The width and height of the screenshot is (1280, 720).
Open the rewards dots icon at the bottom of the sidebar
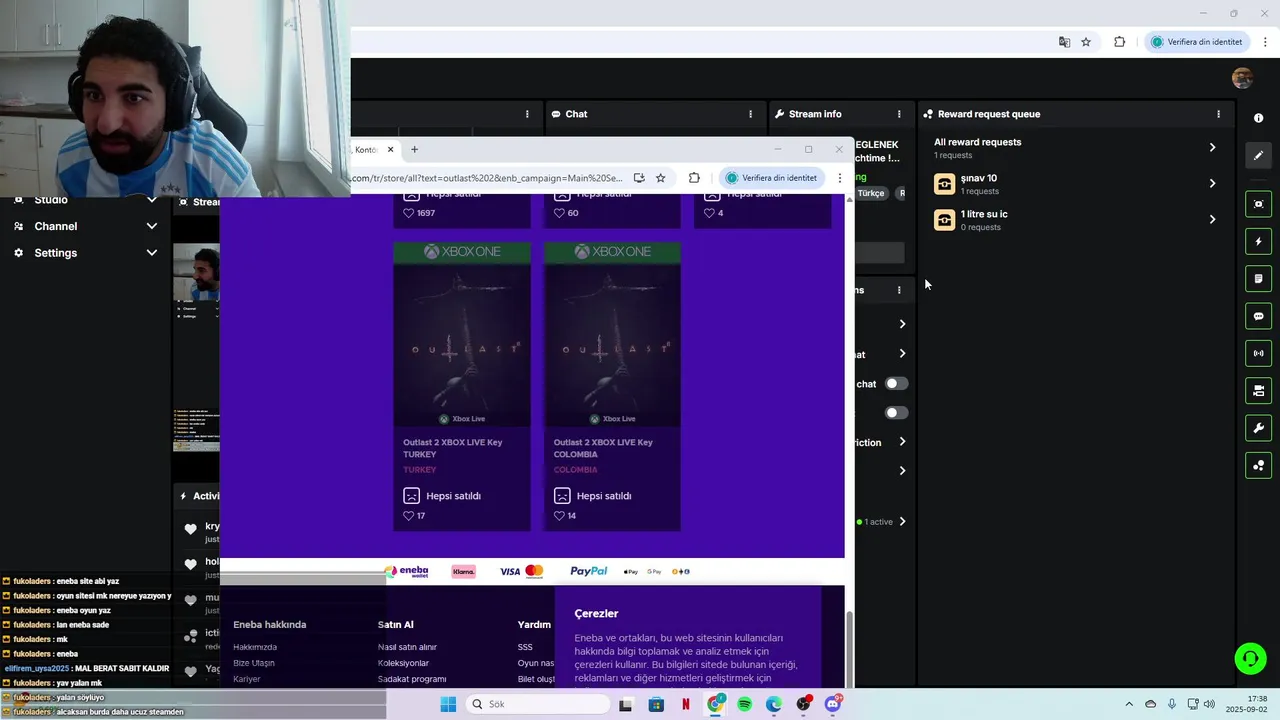1258,465
